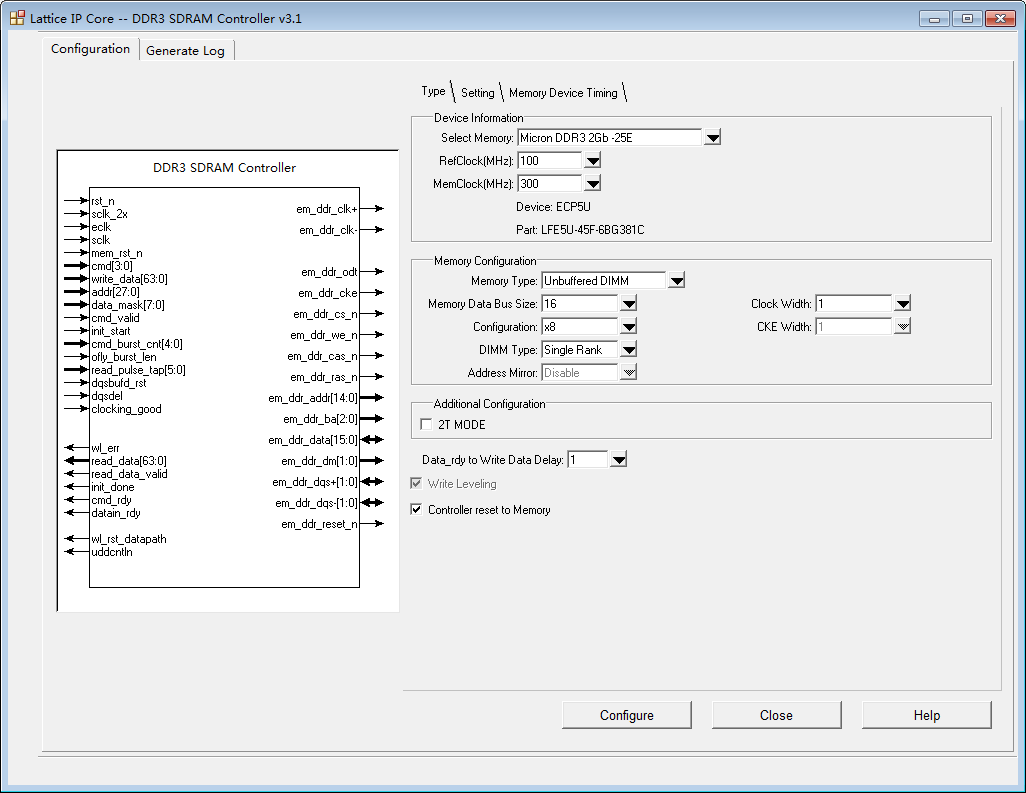Click the wl_rst_datapath port label

click(x=129, y=538)
